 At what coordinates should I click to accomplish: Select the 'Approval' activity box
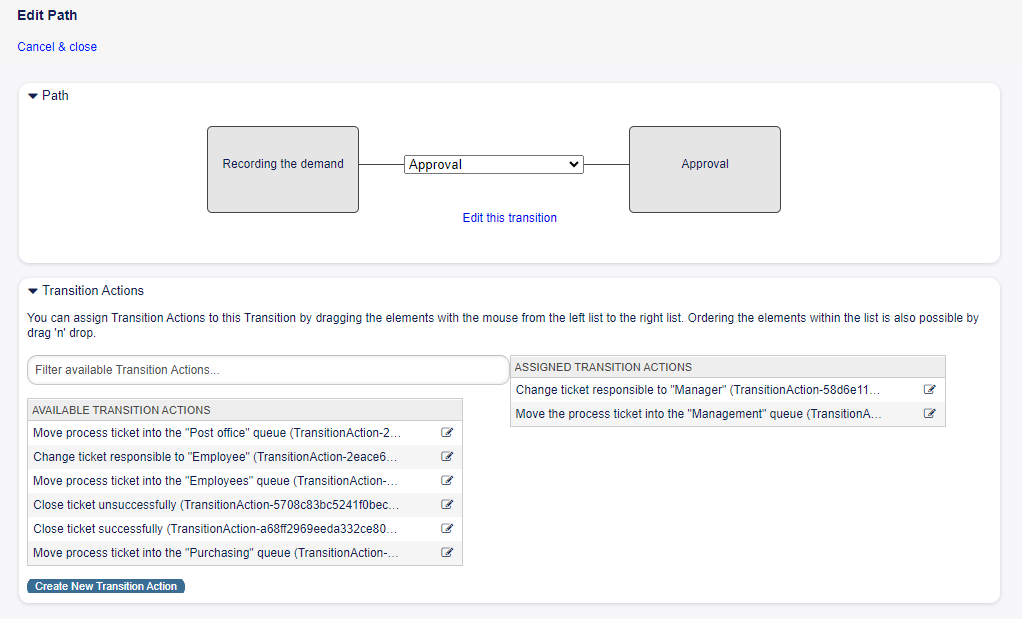click(x=704, y=168)
